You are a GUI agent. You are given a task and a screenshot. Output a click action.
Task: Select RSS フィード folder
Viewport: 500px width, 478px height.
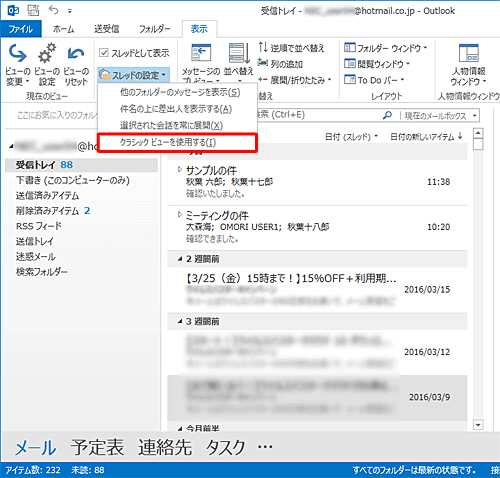pos(39,226)
